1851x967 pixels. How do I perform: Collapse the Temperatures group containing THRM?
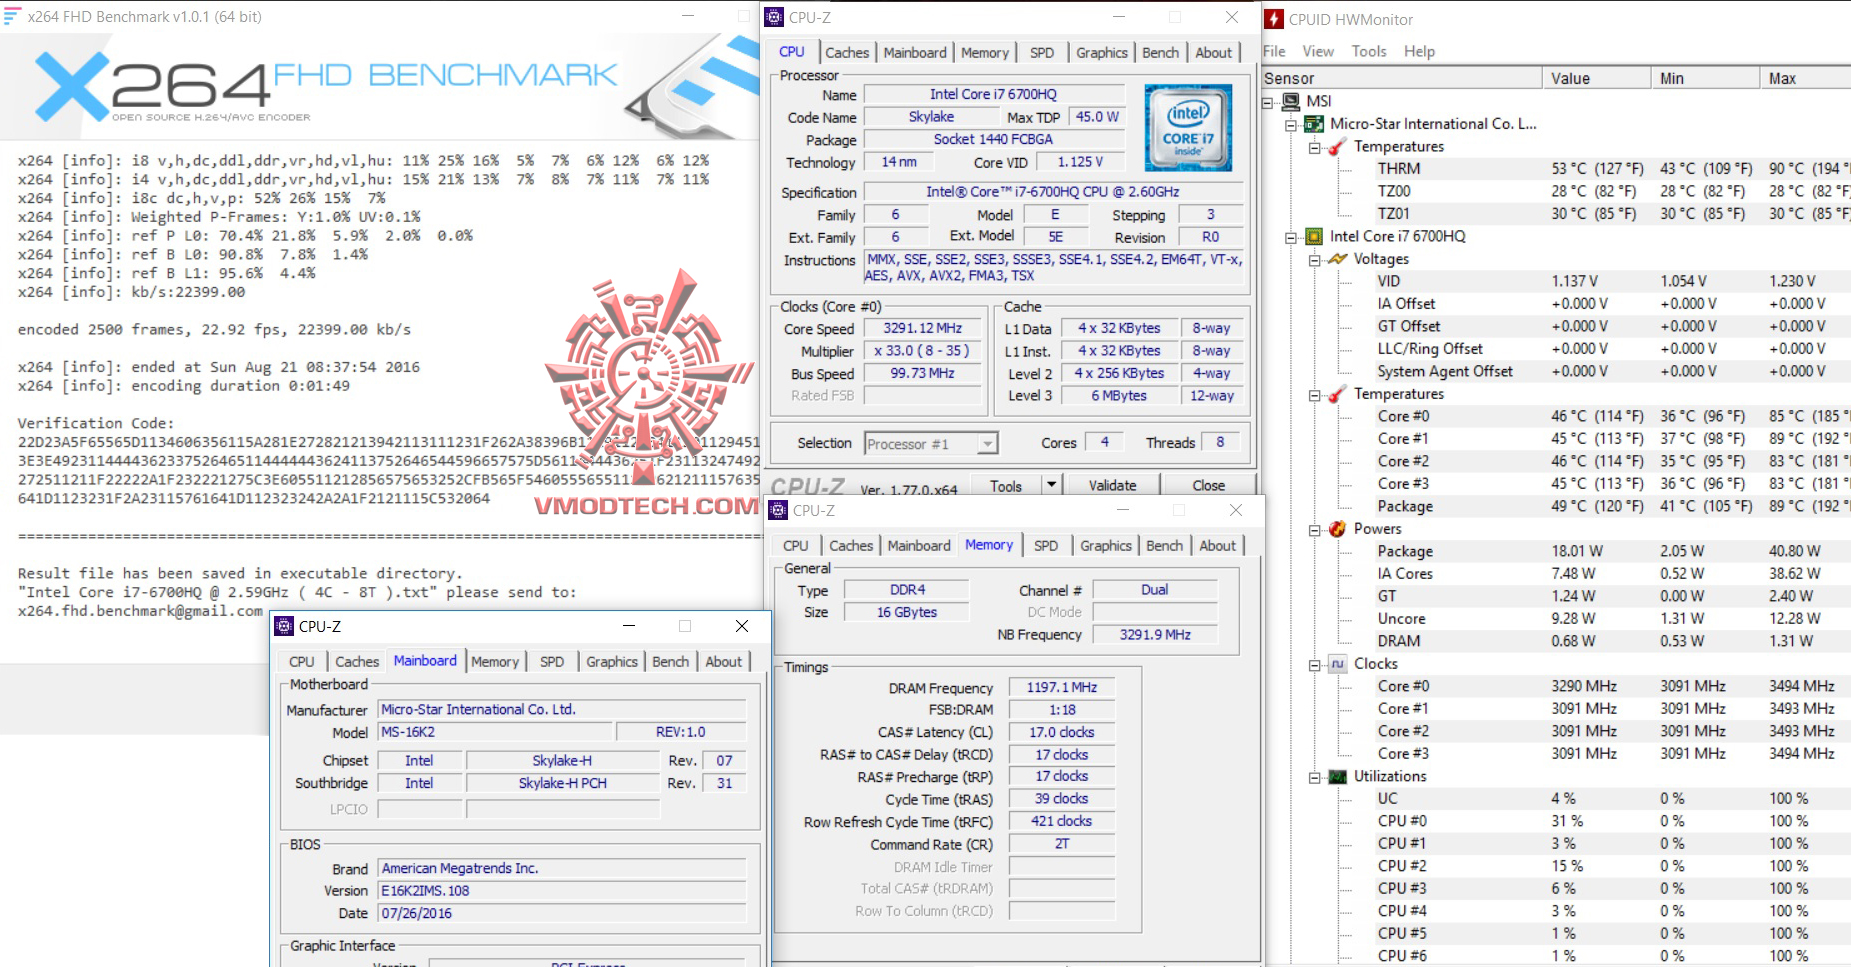click(x=1314, y=147)
